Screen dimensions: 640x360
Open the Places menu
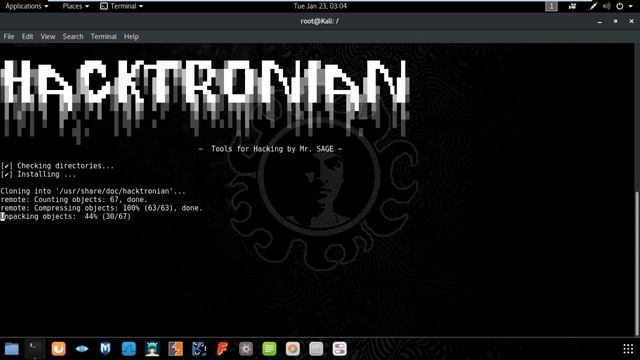76,6
